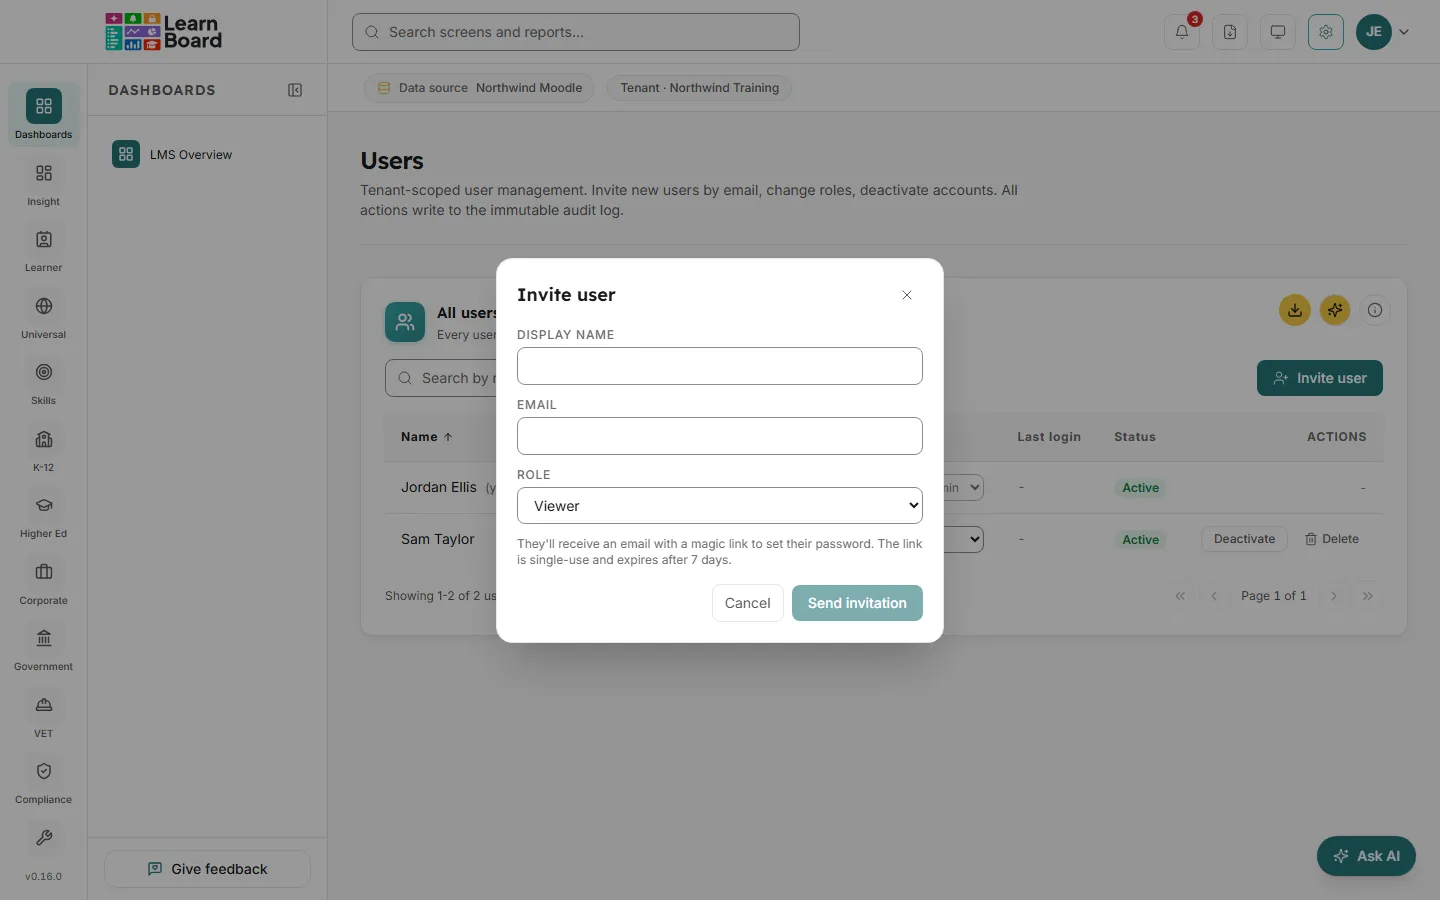The image size is (1440, 900).
Task: Open the VET sidebar section
Action: point(44,717)
